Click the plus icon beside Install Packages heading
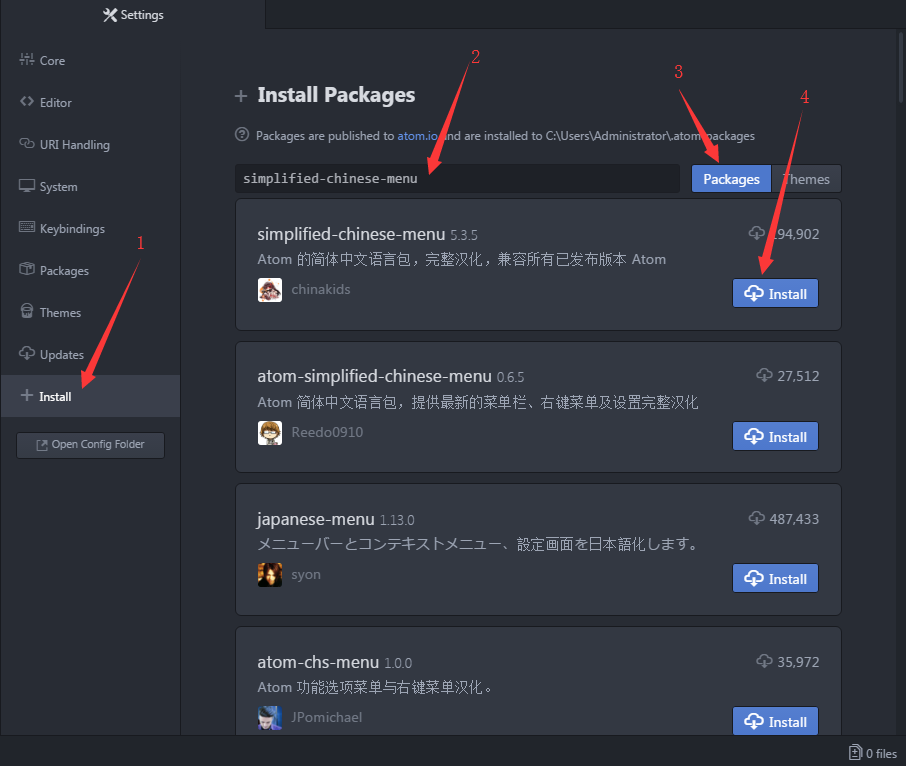Viewport: 906px width, 766px height. 241,96
